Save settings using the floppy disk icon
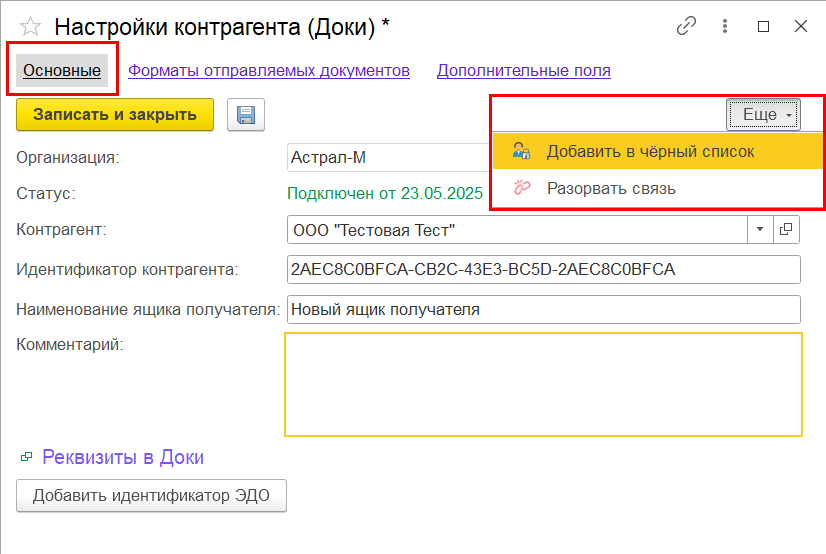The width and height of the screenshot is (826, 554). [x=246, y=115]
